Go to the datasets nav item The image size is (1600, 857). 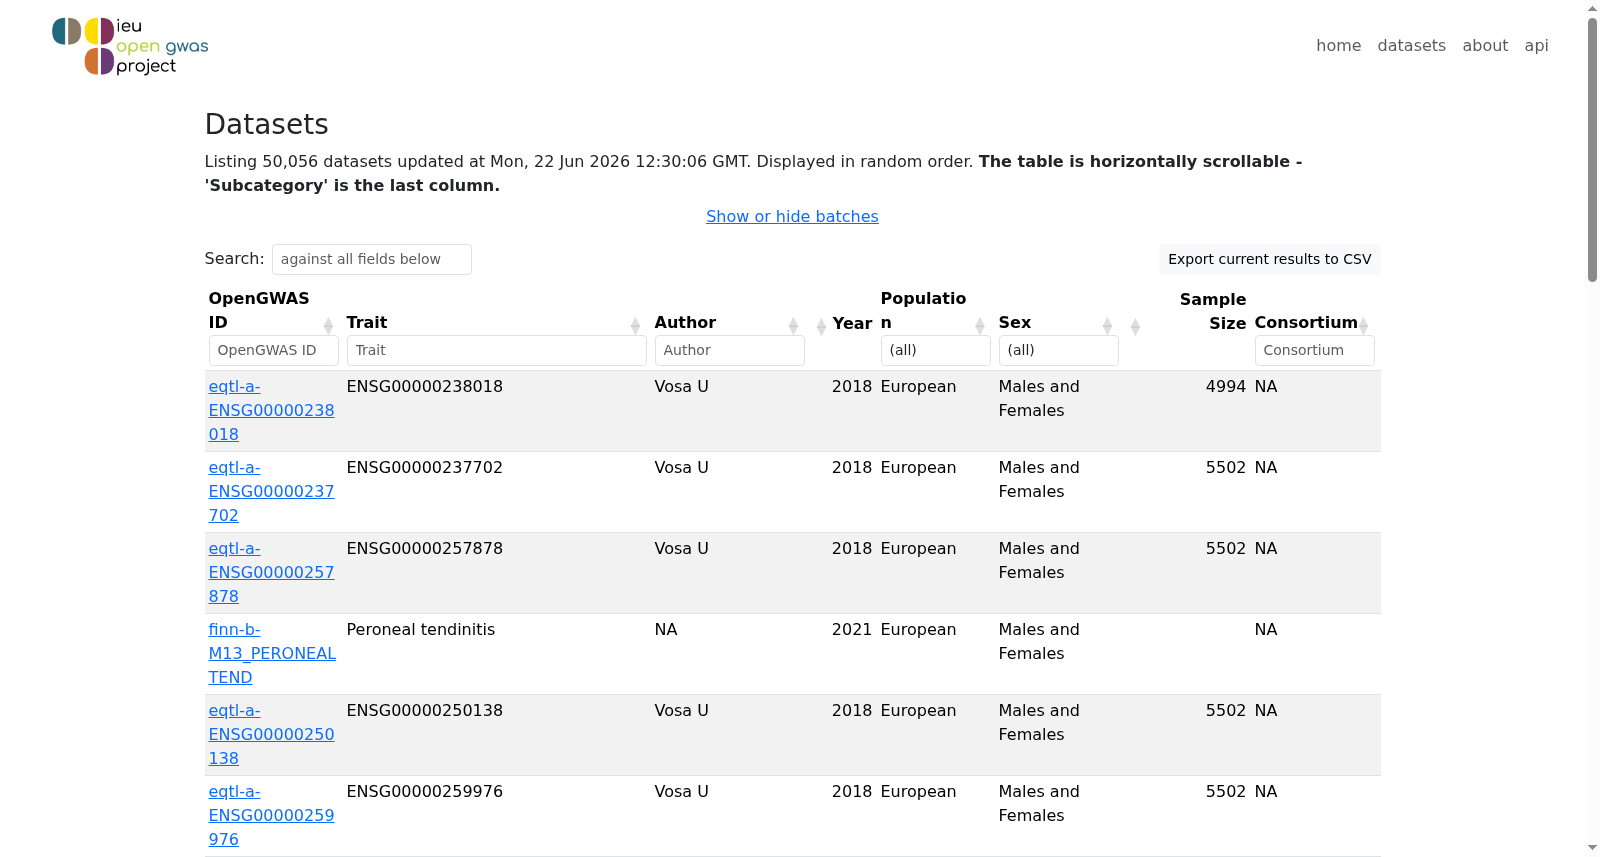[x=1411, y=45]
